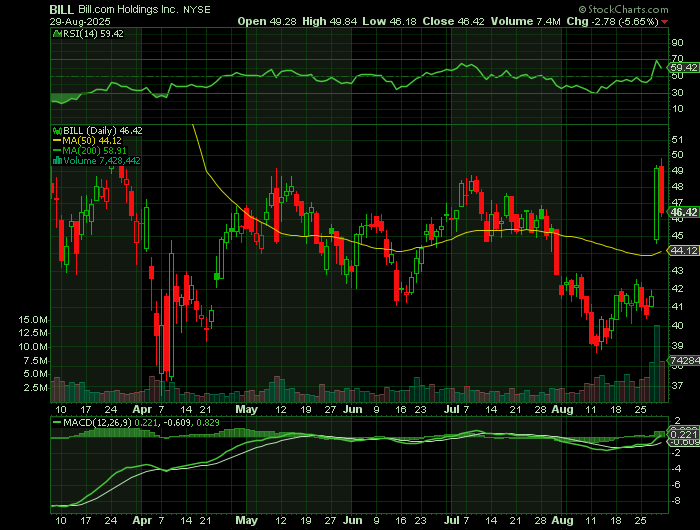Click the RSI legend line icon

(57, 33)
